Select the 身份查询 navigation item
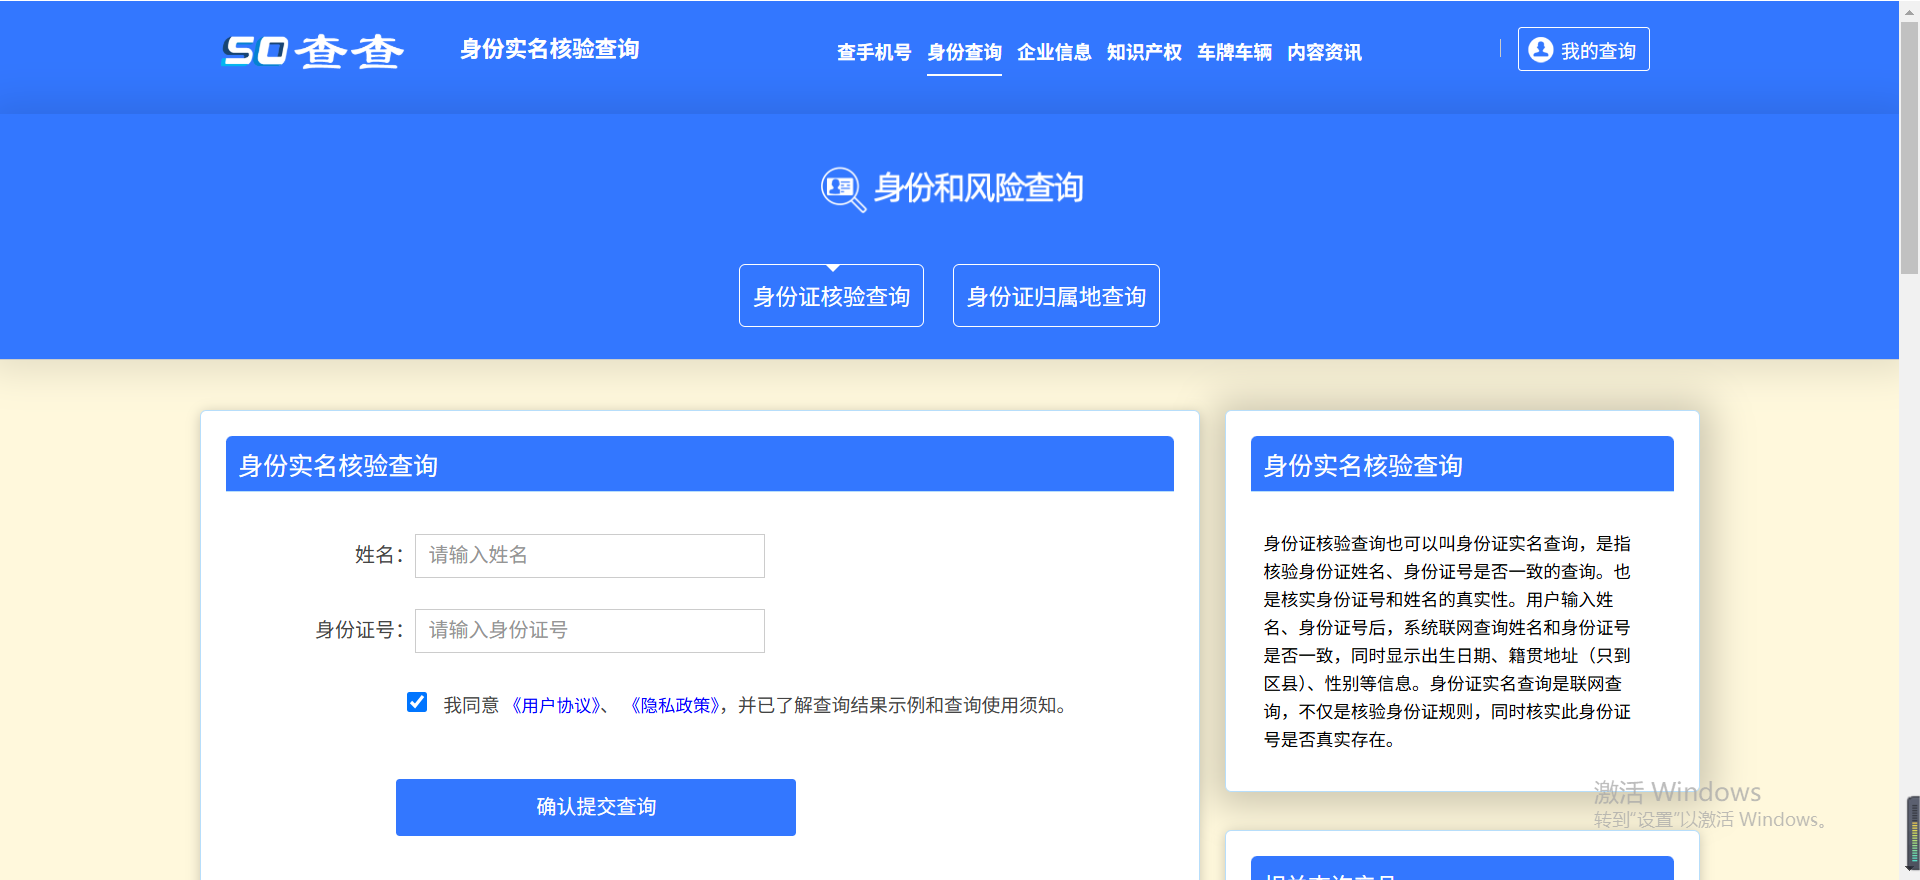Image resolution: width=1920 pixels, height=880 pixels. pos(964,52)
